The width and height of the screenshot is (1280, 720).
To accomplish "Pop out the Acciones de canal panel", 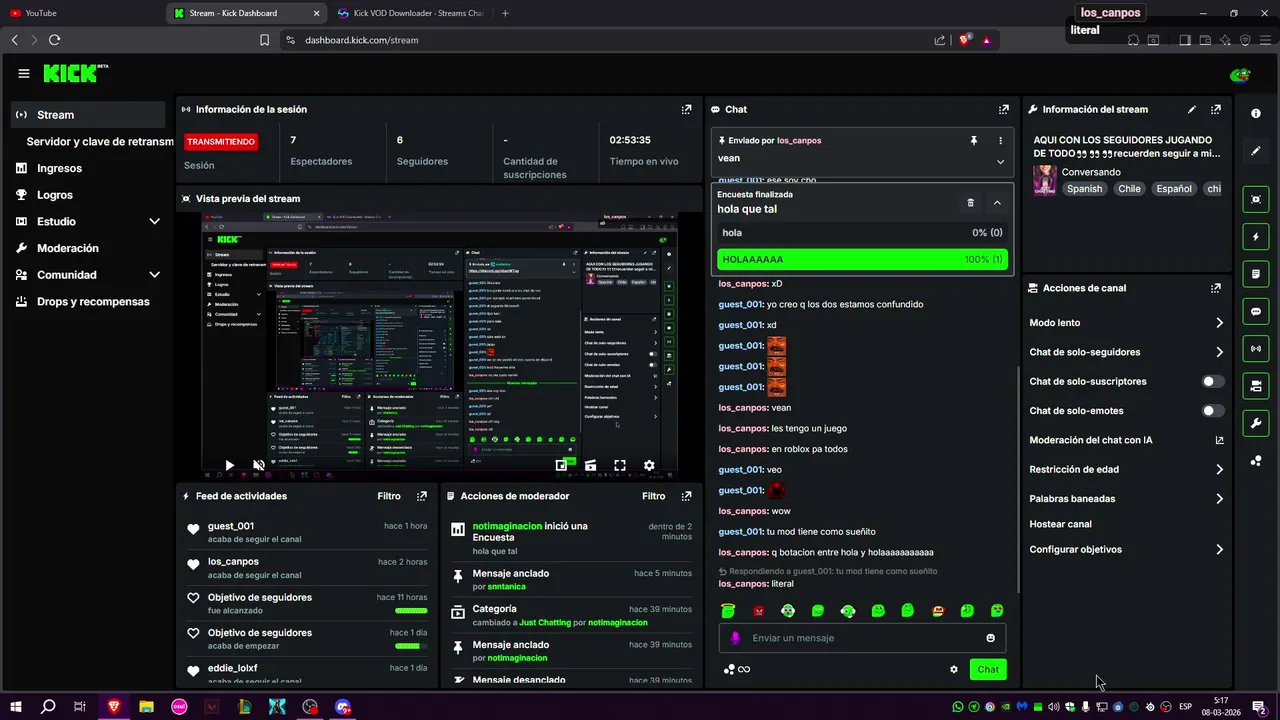I will coord(1215,288).
